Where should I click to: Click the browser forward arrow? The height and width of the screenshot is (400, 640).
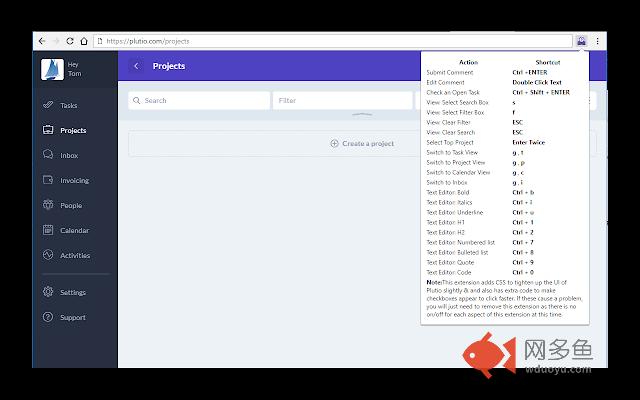click(56, 41)
